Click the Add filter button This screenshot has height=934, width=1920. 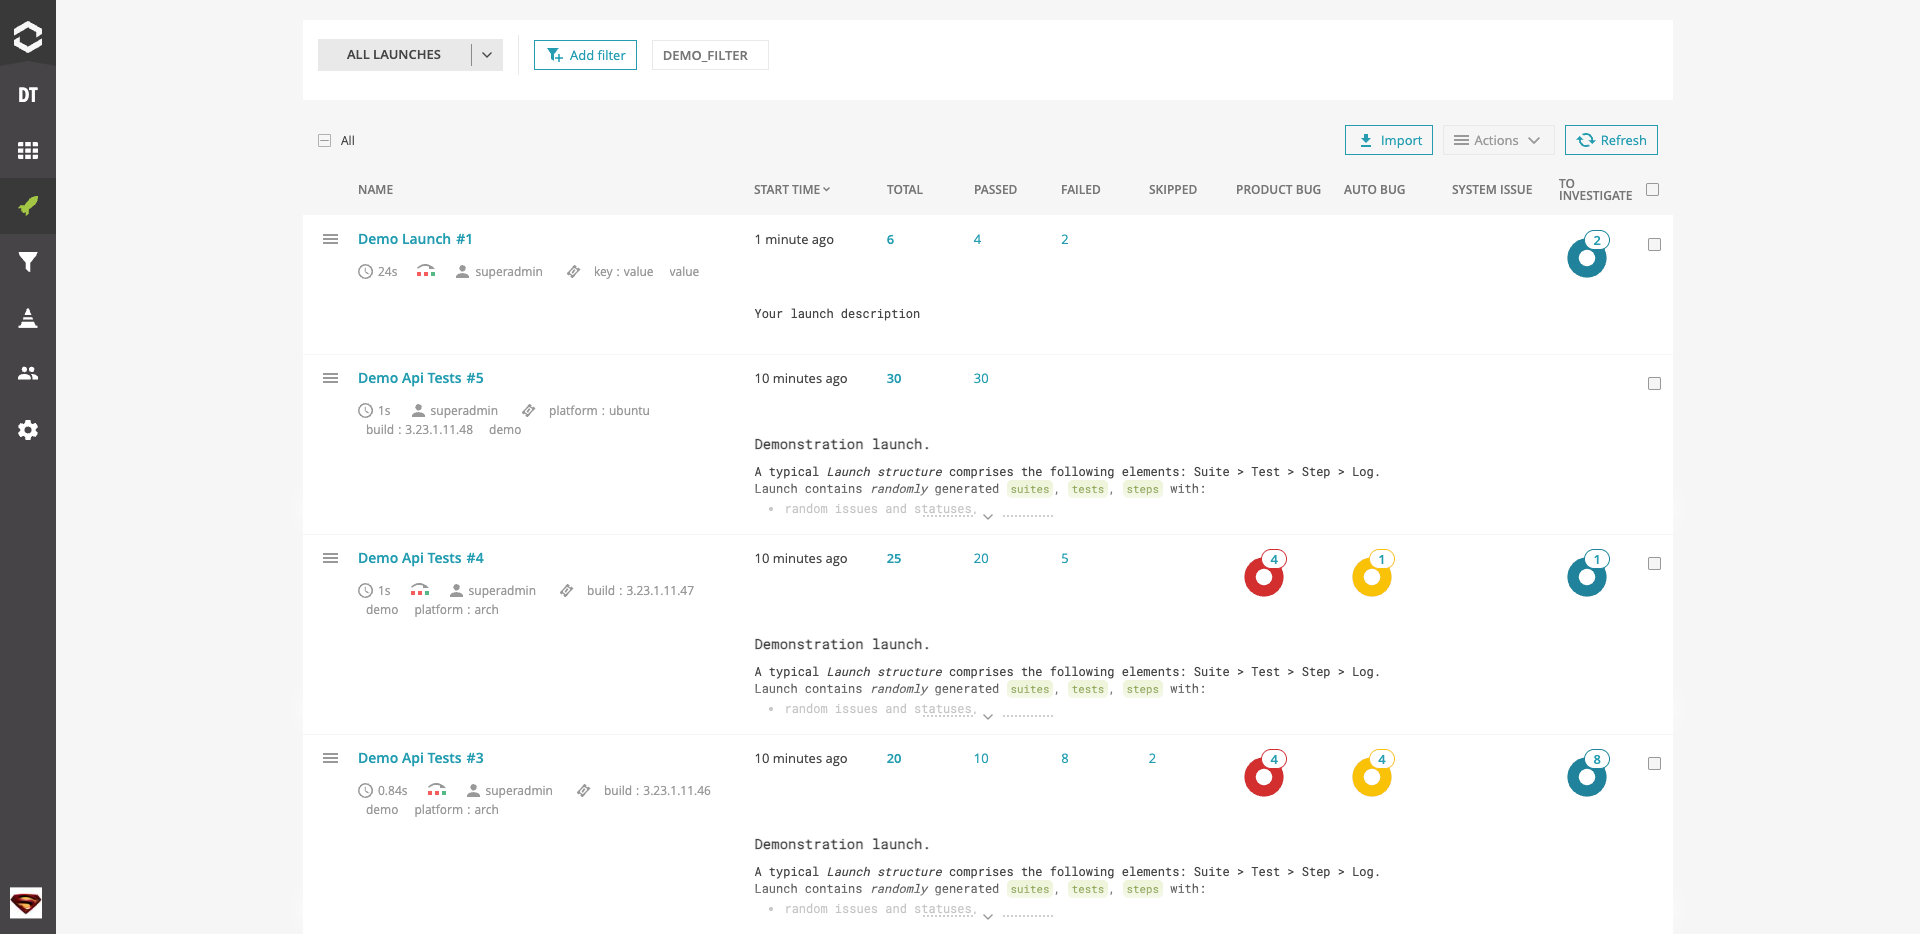tap(585, 55)
